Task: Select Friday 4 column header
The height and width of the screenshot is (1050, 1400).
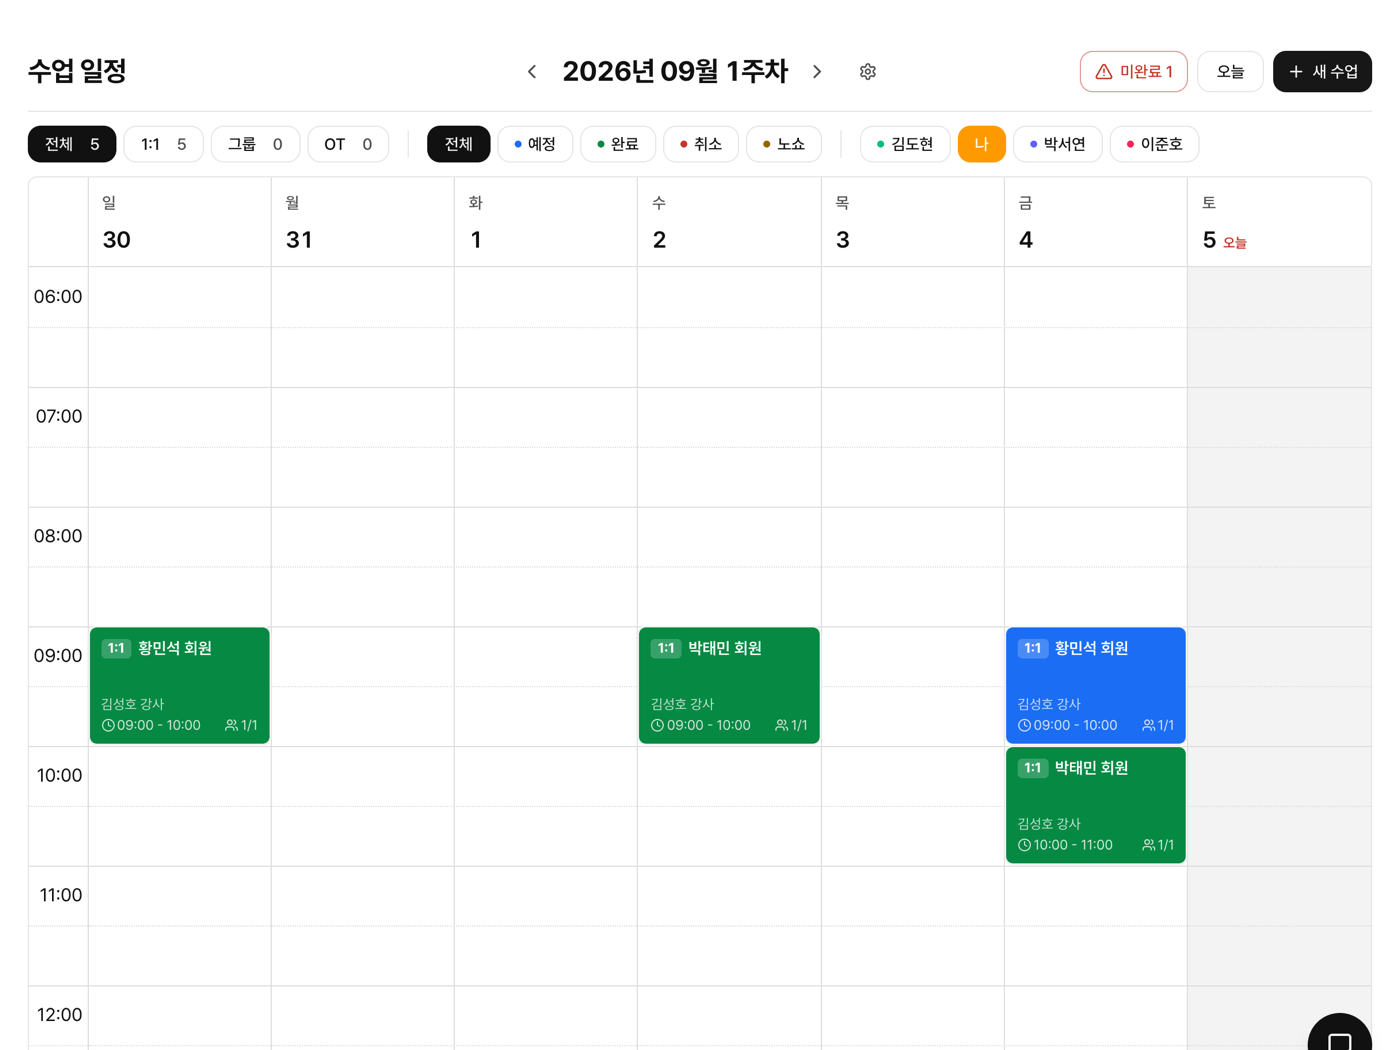Action: tap(1096, 222)
